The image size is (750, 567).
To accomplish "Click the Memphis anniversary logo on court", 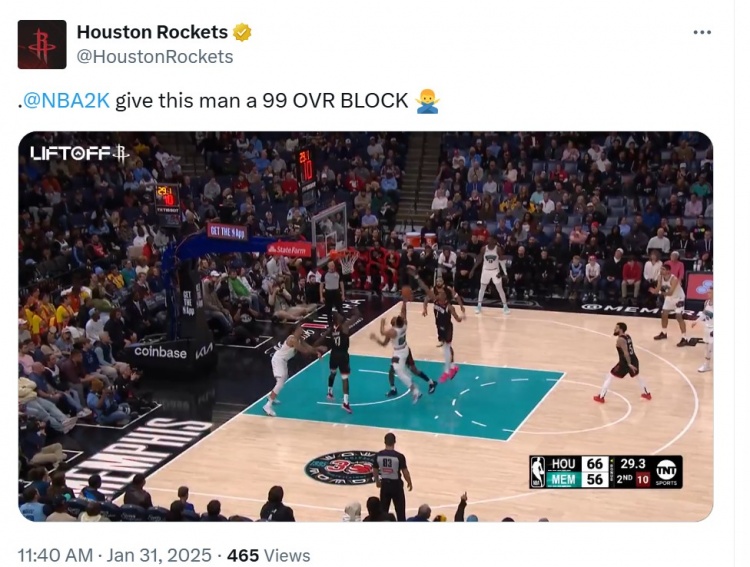I will [x=341, y=467].
